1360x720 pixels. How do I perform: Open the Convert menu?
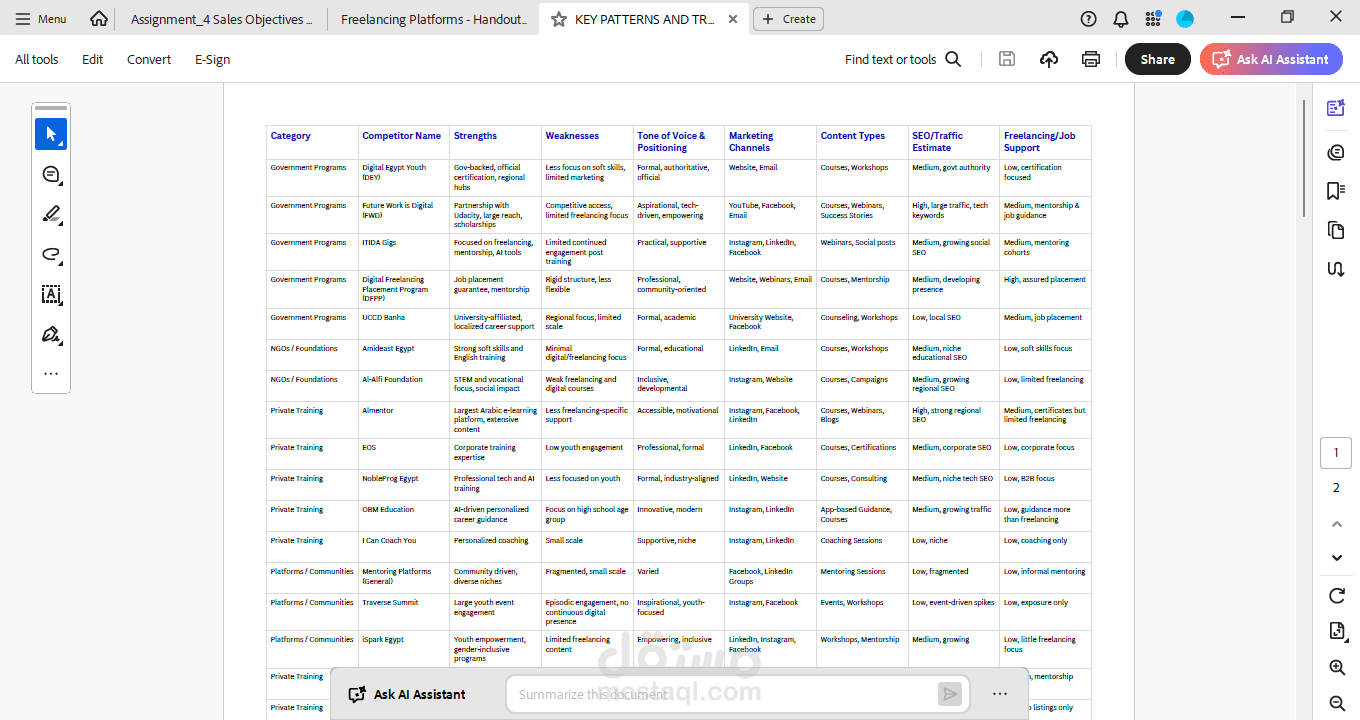coord(149,59)
